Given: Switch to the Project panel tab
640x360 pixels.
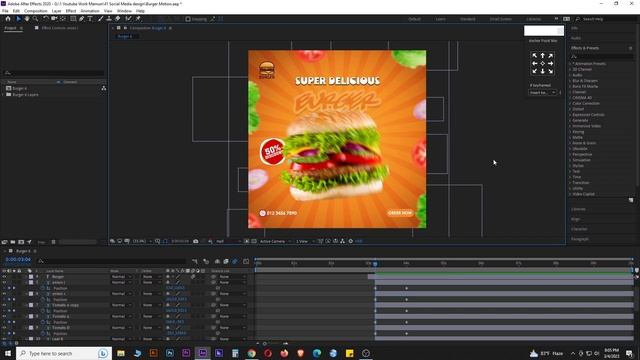Looking at the screenshot, I should 11,28.
